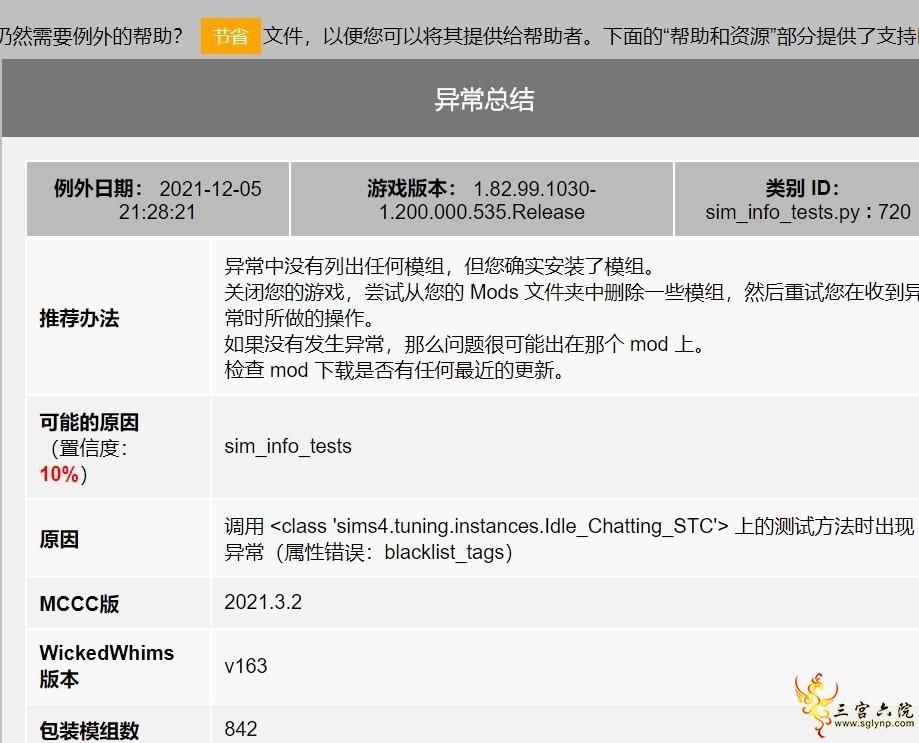Click the red 10% confidence value
The height and width of the screenshot is (743, 919).
(x=59, y=474)
